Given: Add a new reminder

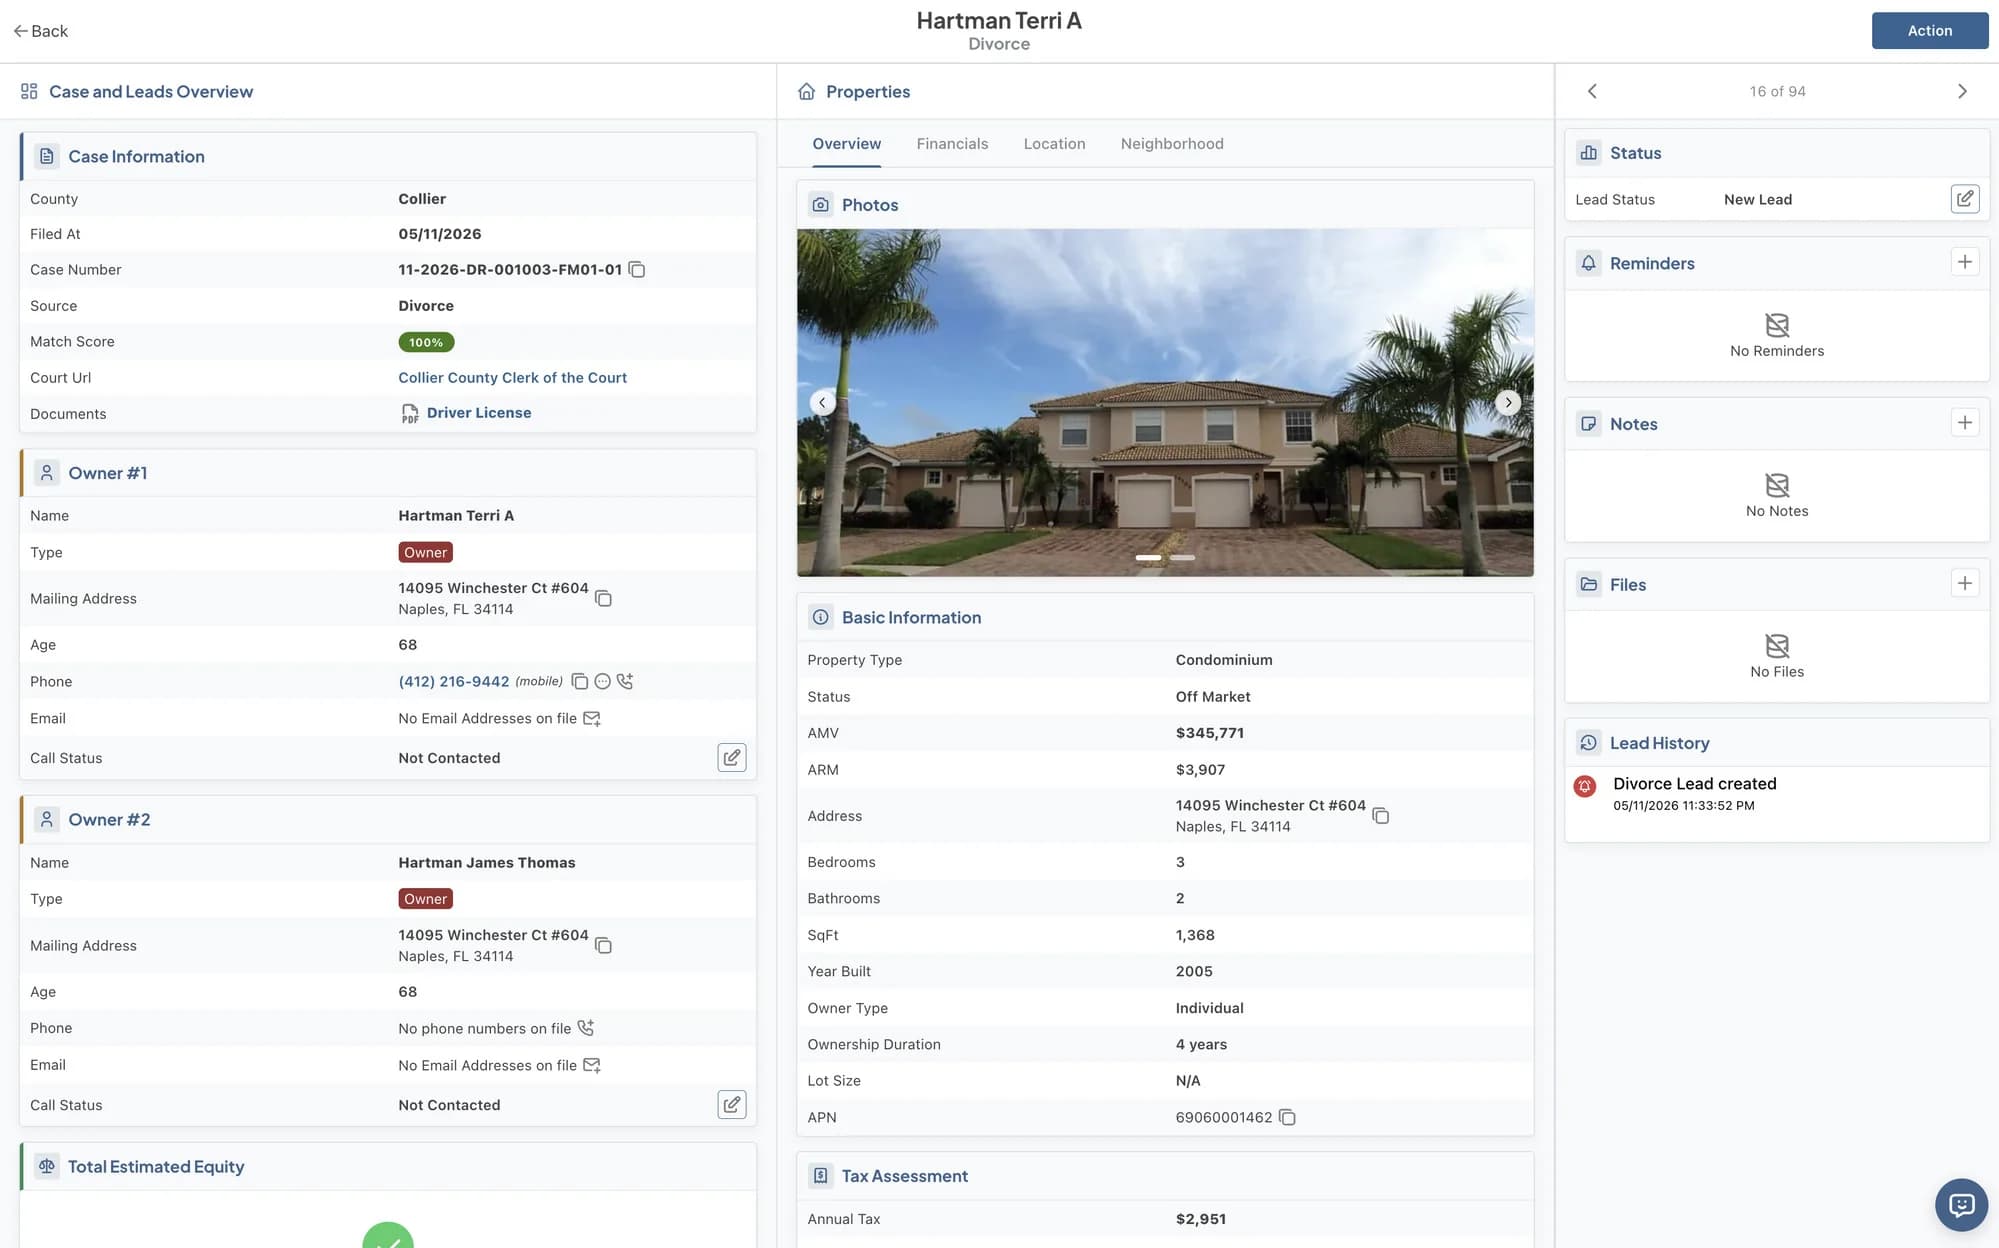Looking at the screenshot, I should (x=1965, y=262).
